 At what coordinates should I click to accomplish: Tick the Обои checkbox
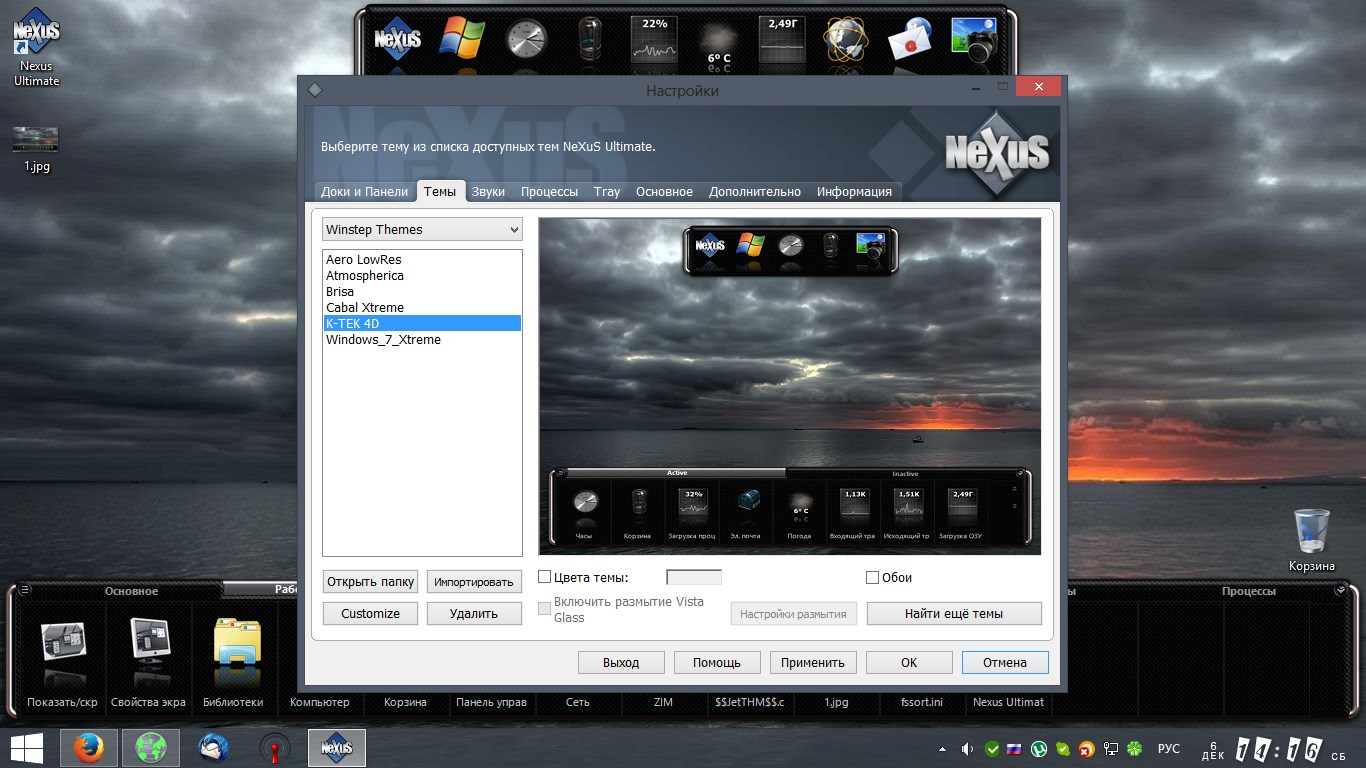click(872, 577)
